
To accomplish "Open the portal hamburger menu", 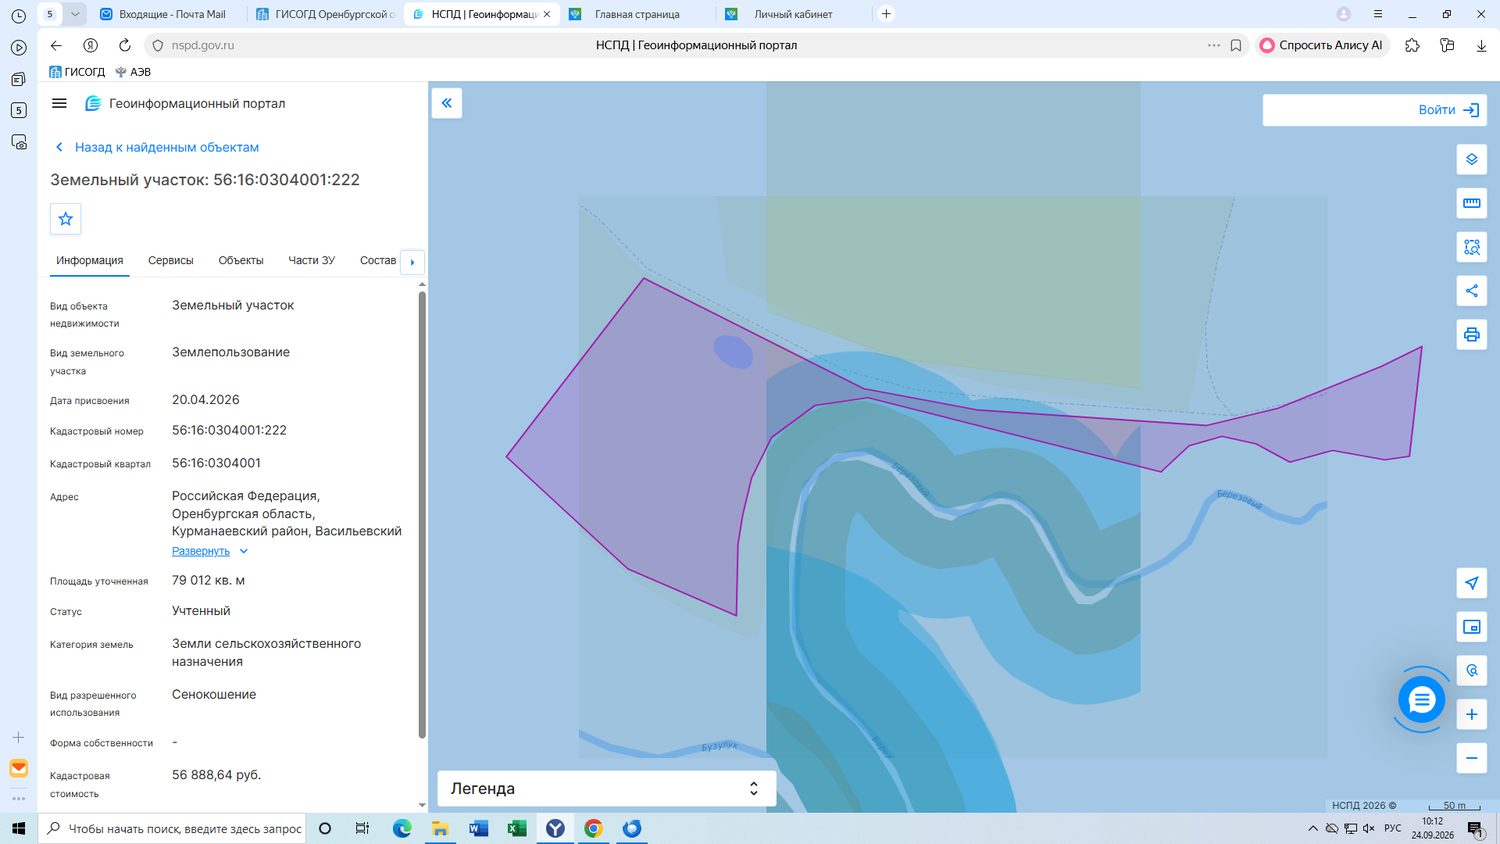I will point(59,103).
